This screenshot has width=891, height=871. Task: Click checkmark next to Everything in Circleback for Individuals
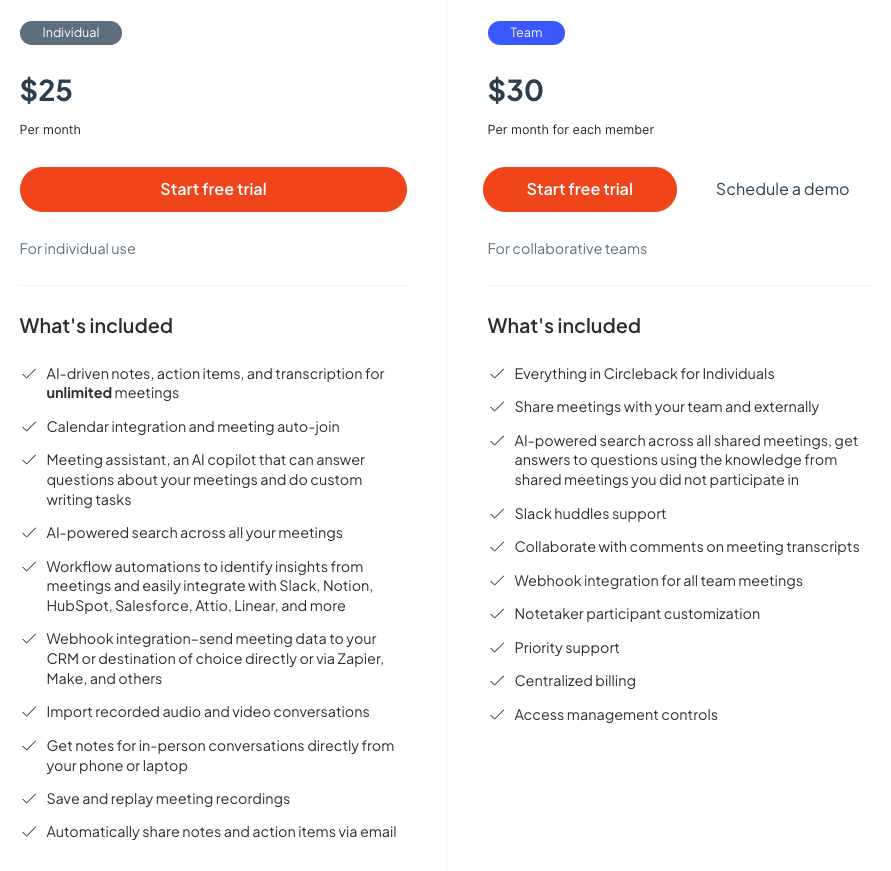pyautogui.click(x=497, y=374)
